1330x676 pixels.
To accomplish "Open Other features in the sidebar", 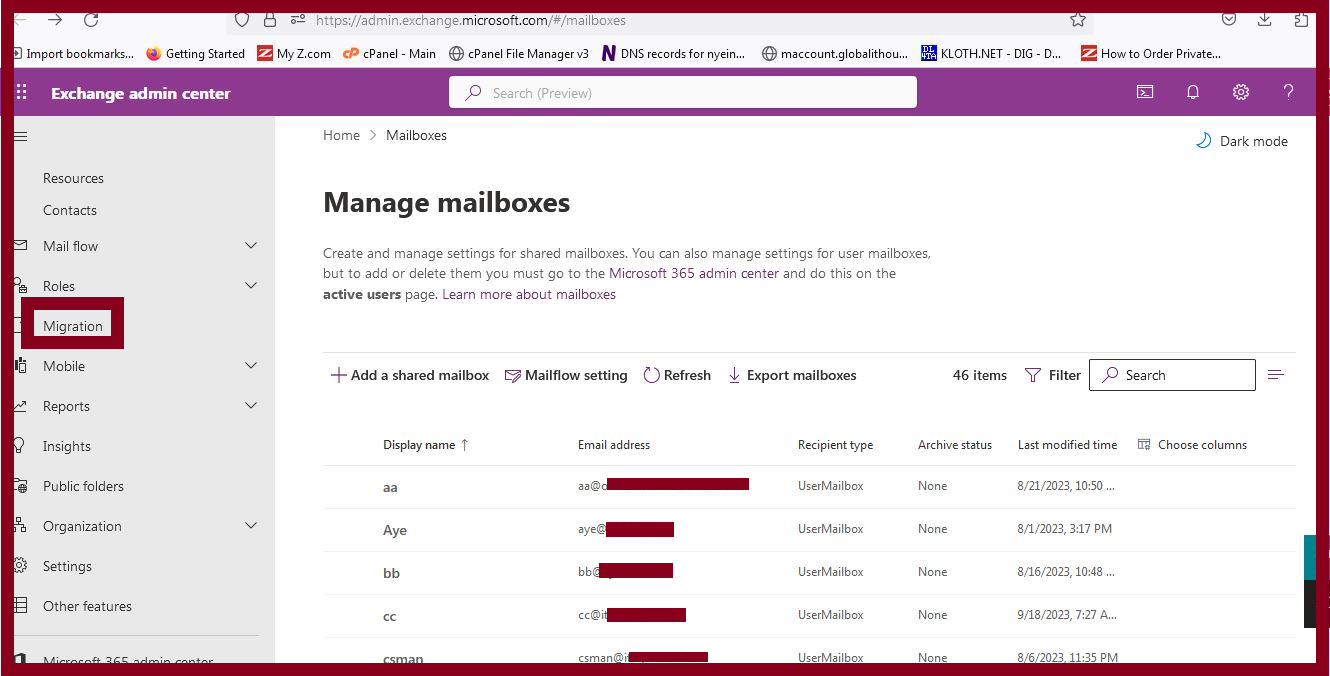I will tap(87, 606).
